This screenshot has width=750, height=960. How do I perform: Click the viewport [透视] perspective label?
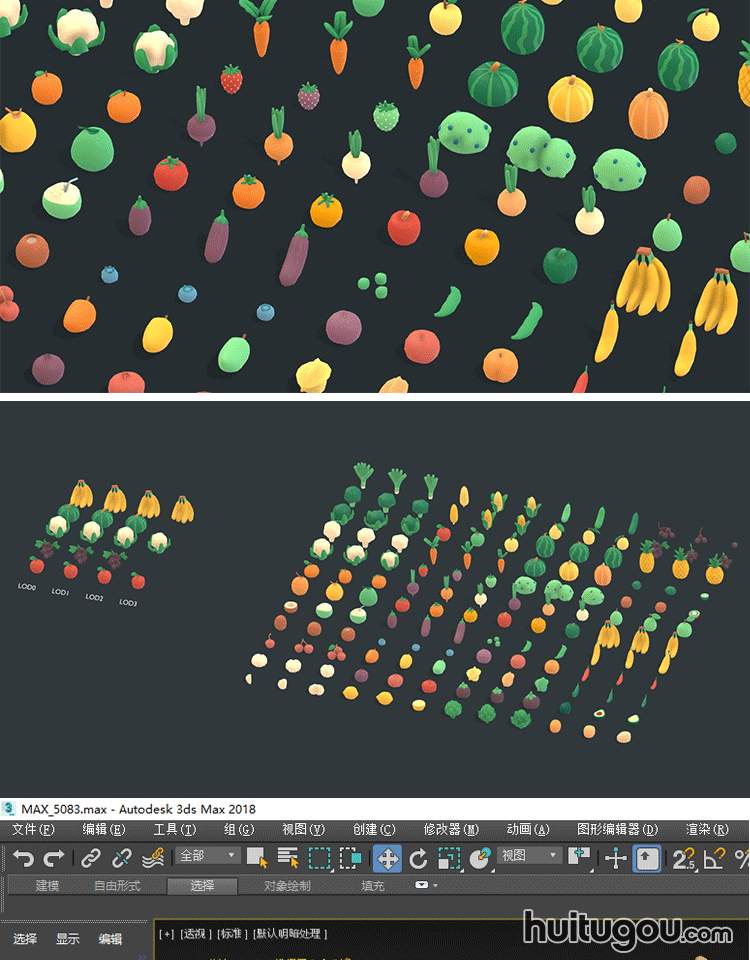pos(195,934)
